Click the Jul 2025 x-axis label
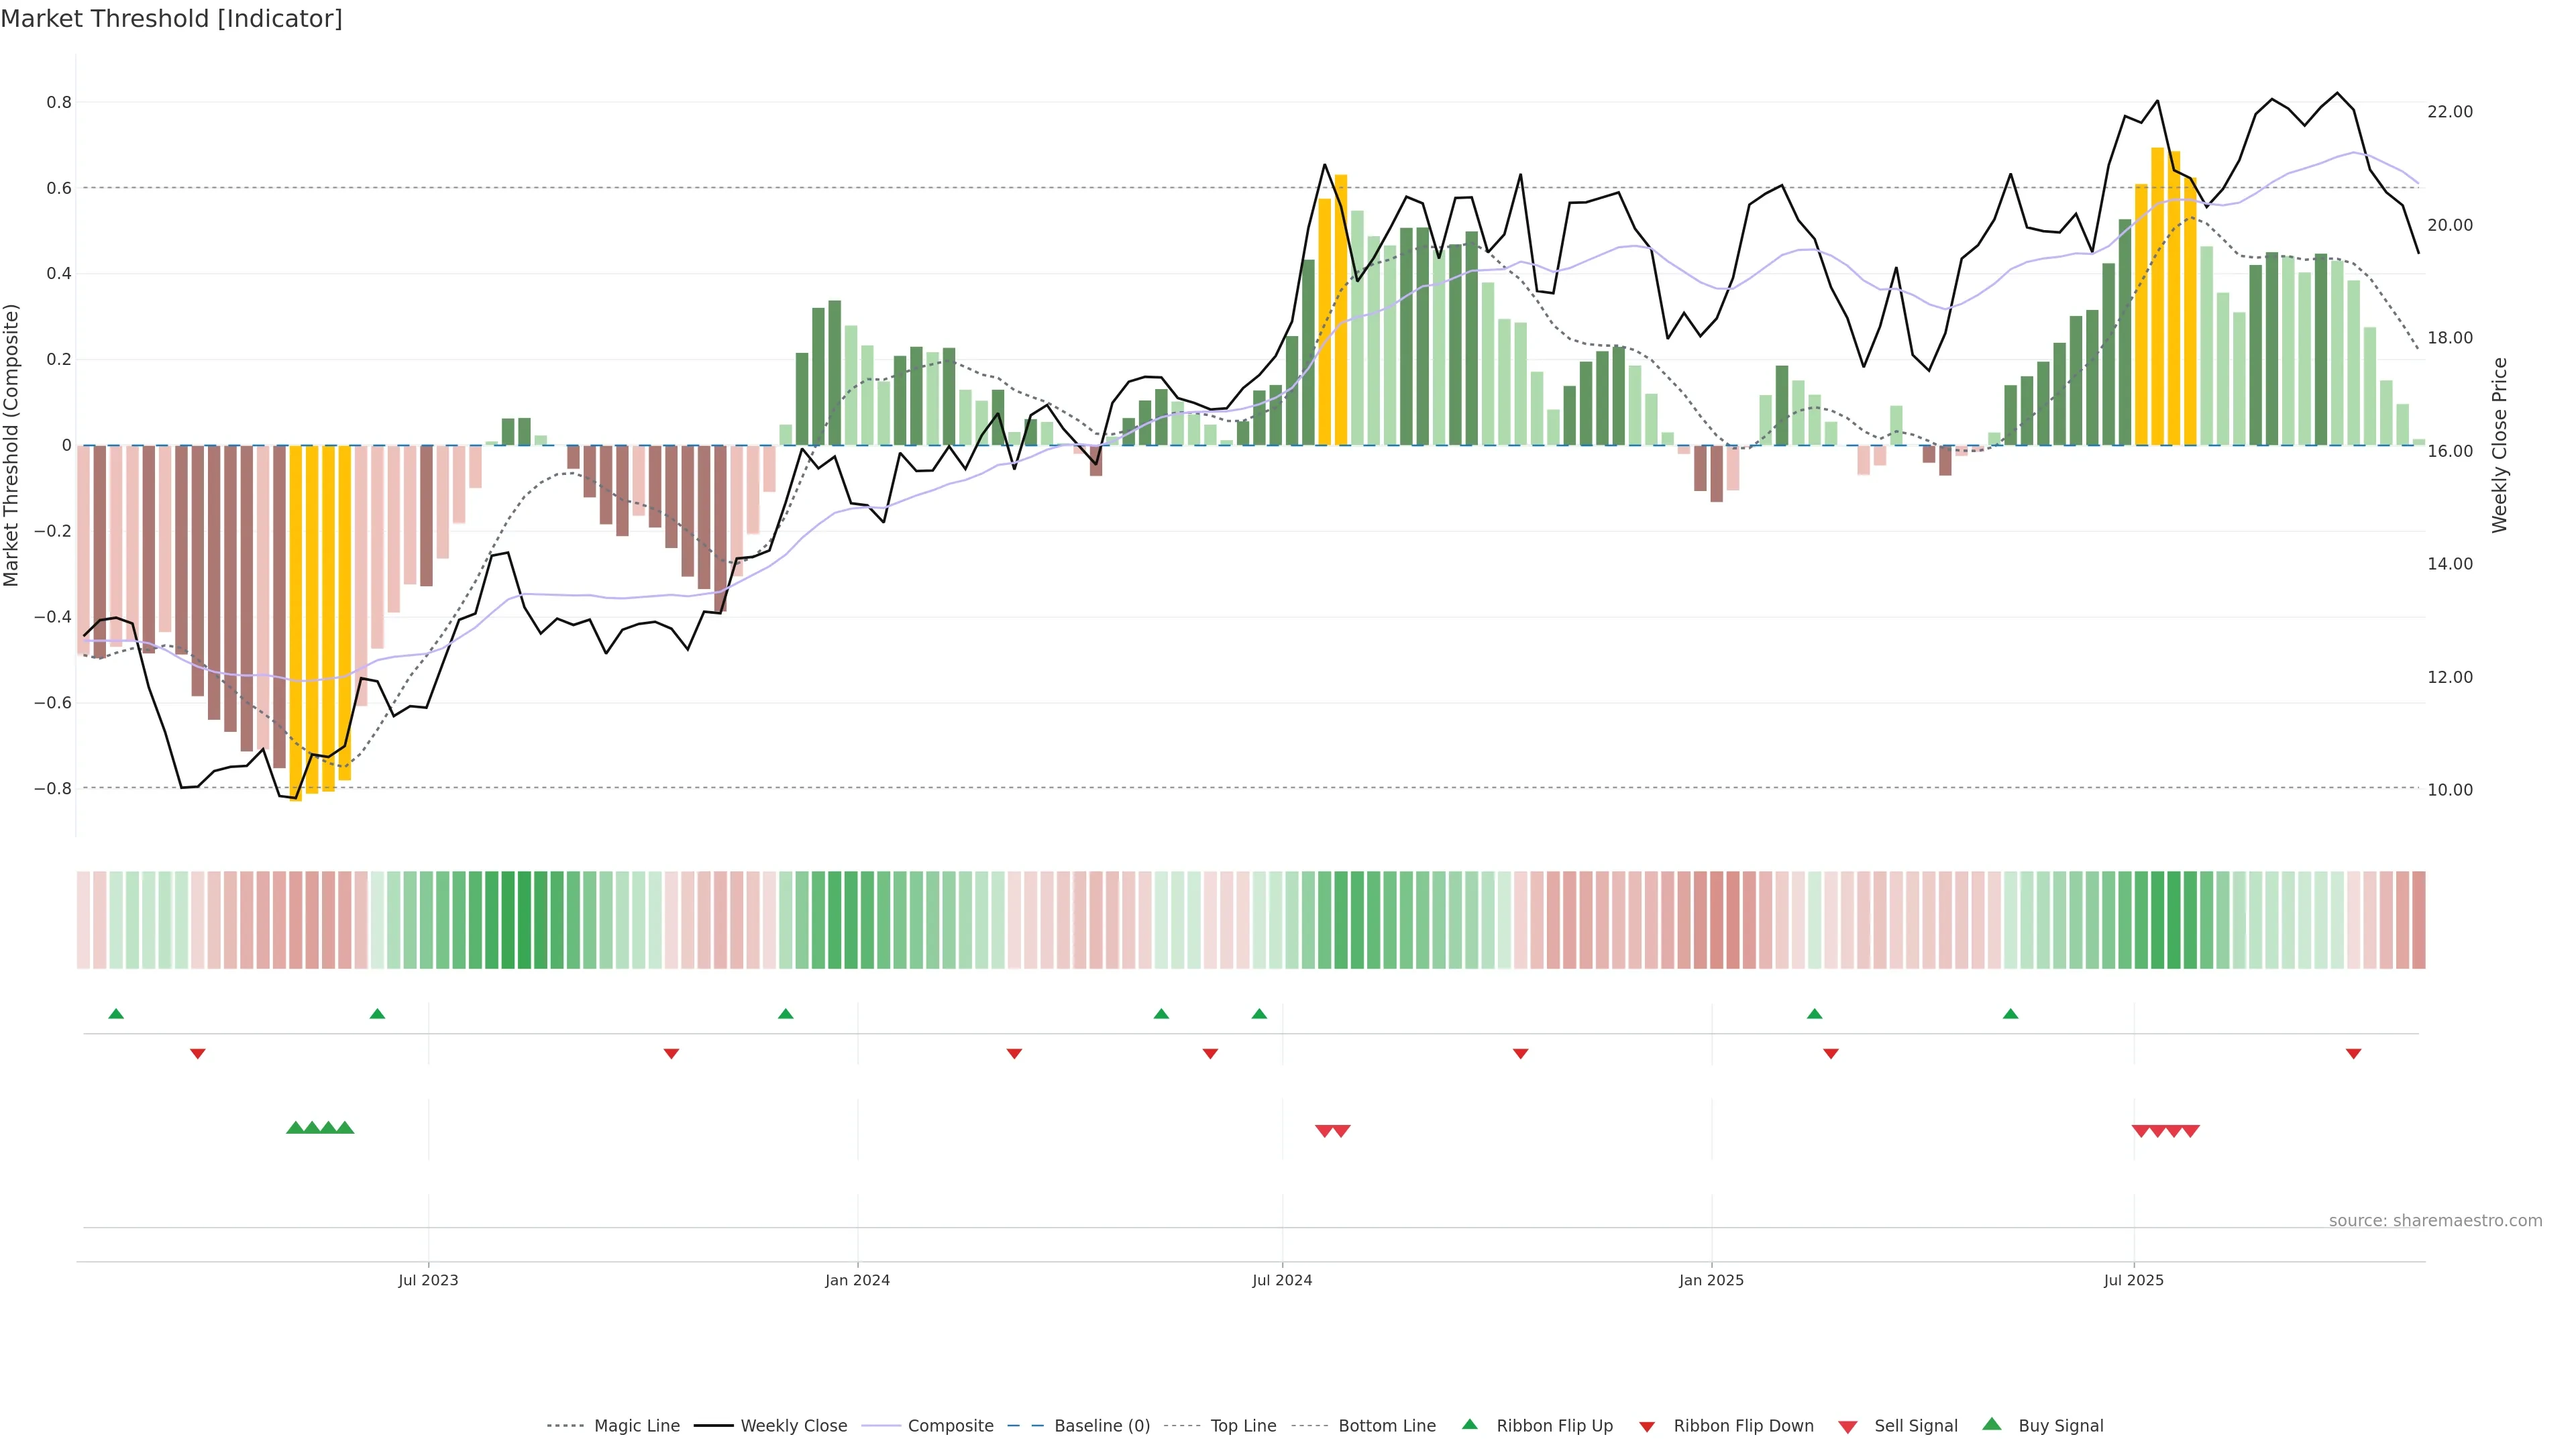 coord(2133,1280)
